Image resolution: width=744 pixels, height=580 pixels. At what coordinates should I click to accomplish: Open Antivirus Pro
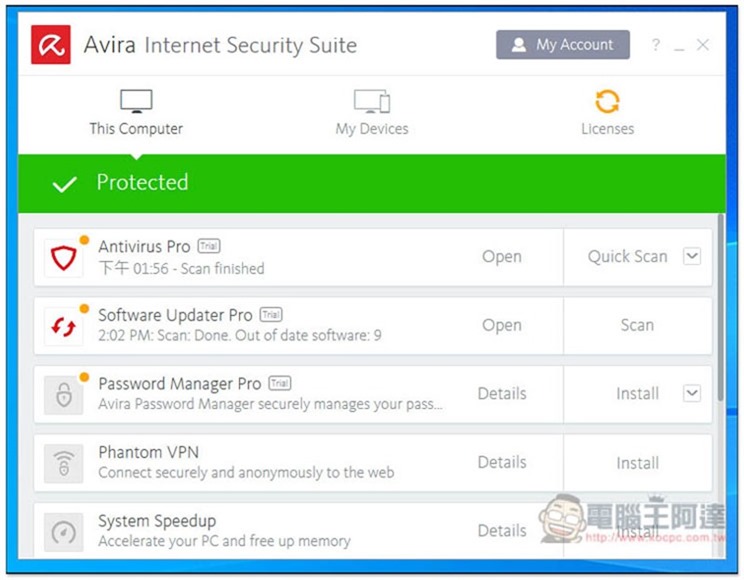pos(502,257)
